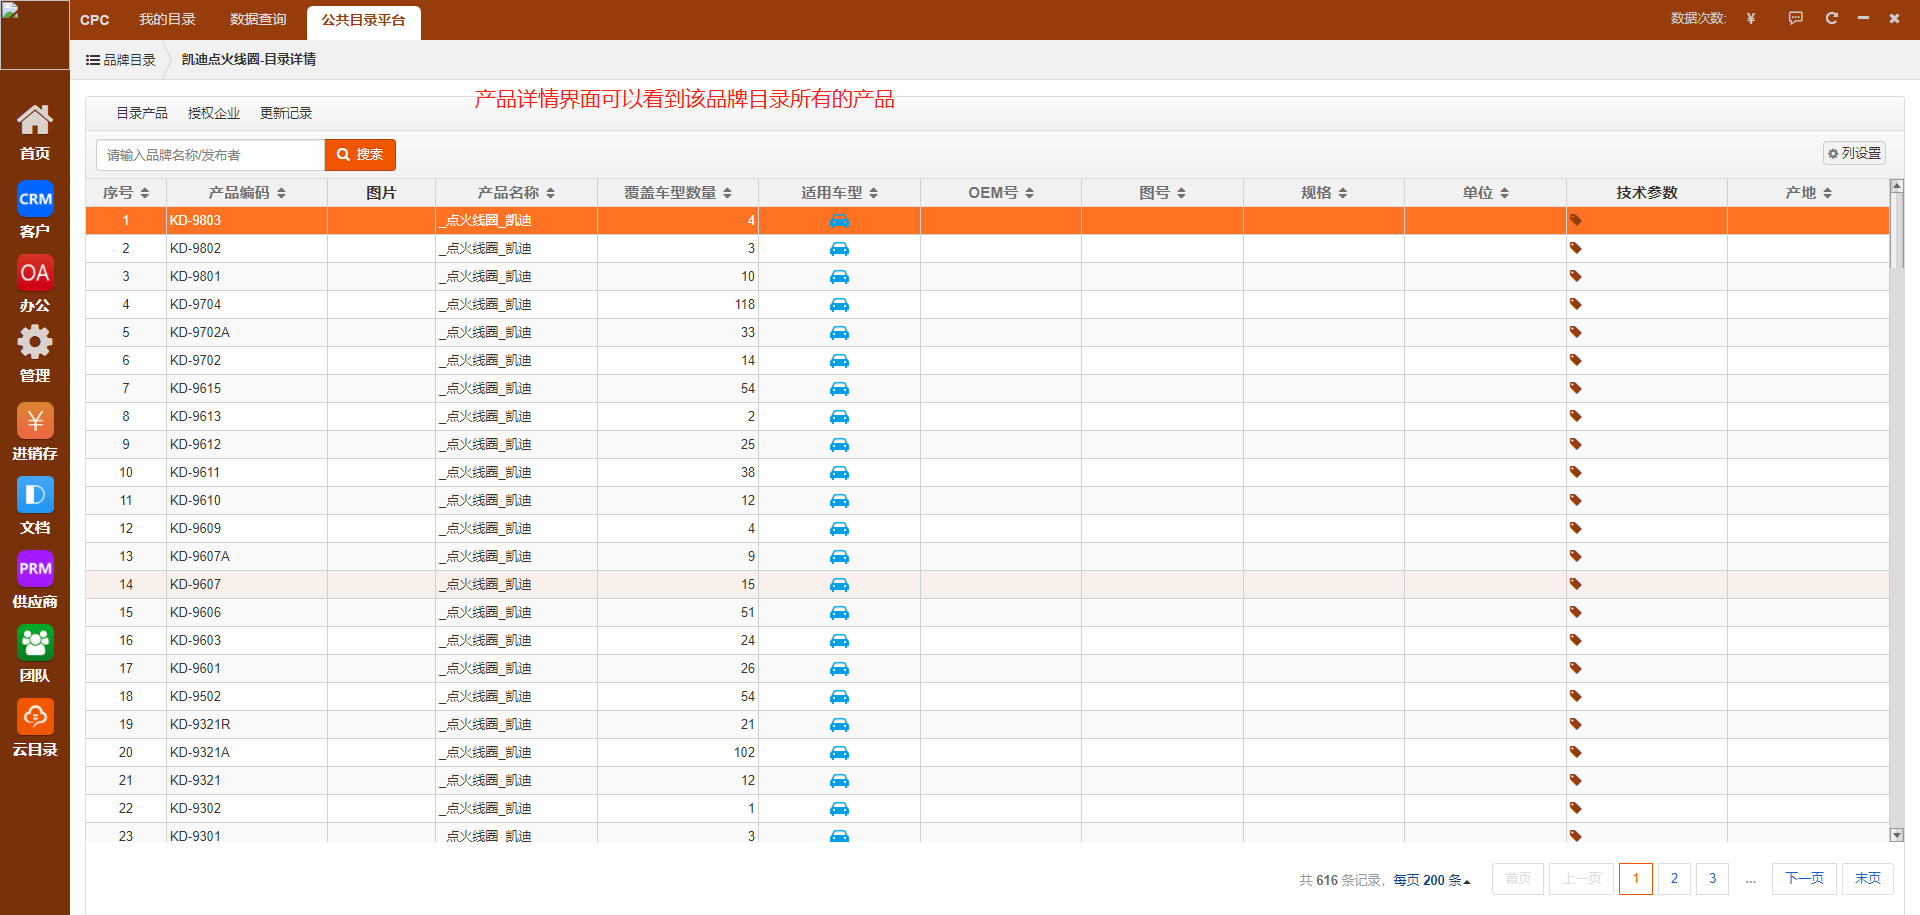Click the yen currency icon in title bar
This screenshot has height=915, width=1920.
1751,18
